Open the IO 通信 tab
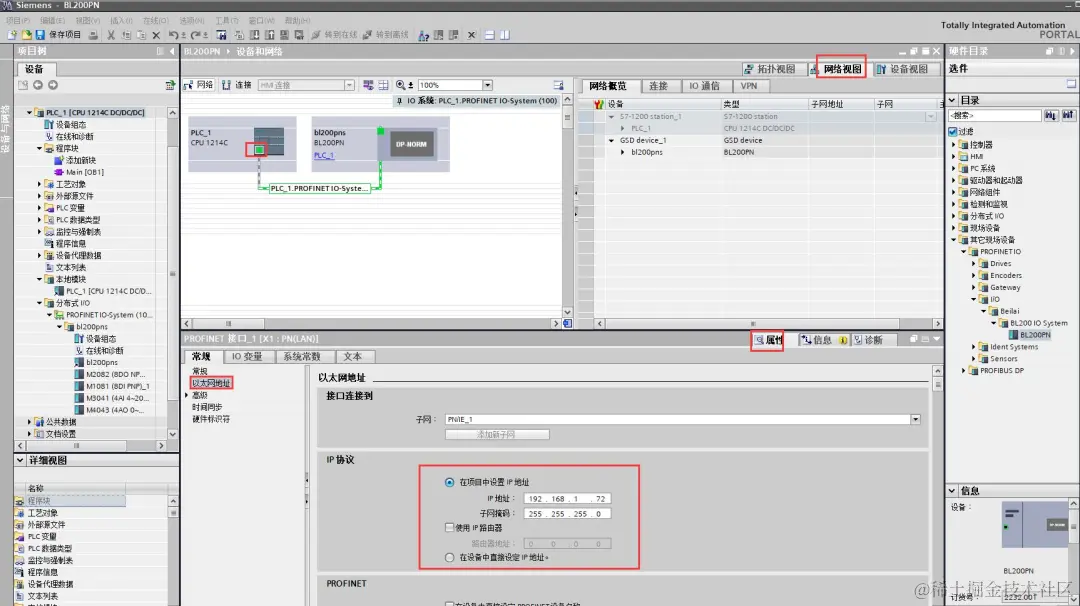This screenshot has width=1080, height=606. (704, 86)
